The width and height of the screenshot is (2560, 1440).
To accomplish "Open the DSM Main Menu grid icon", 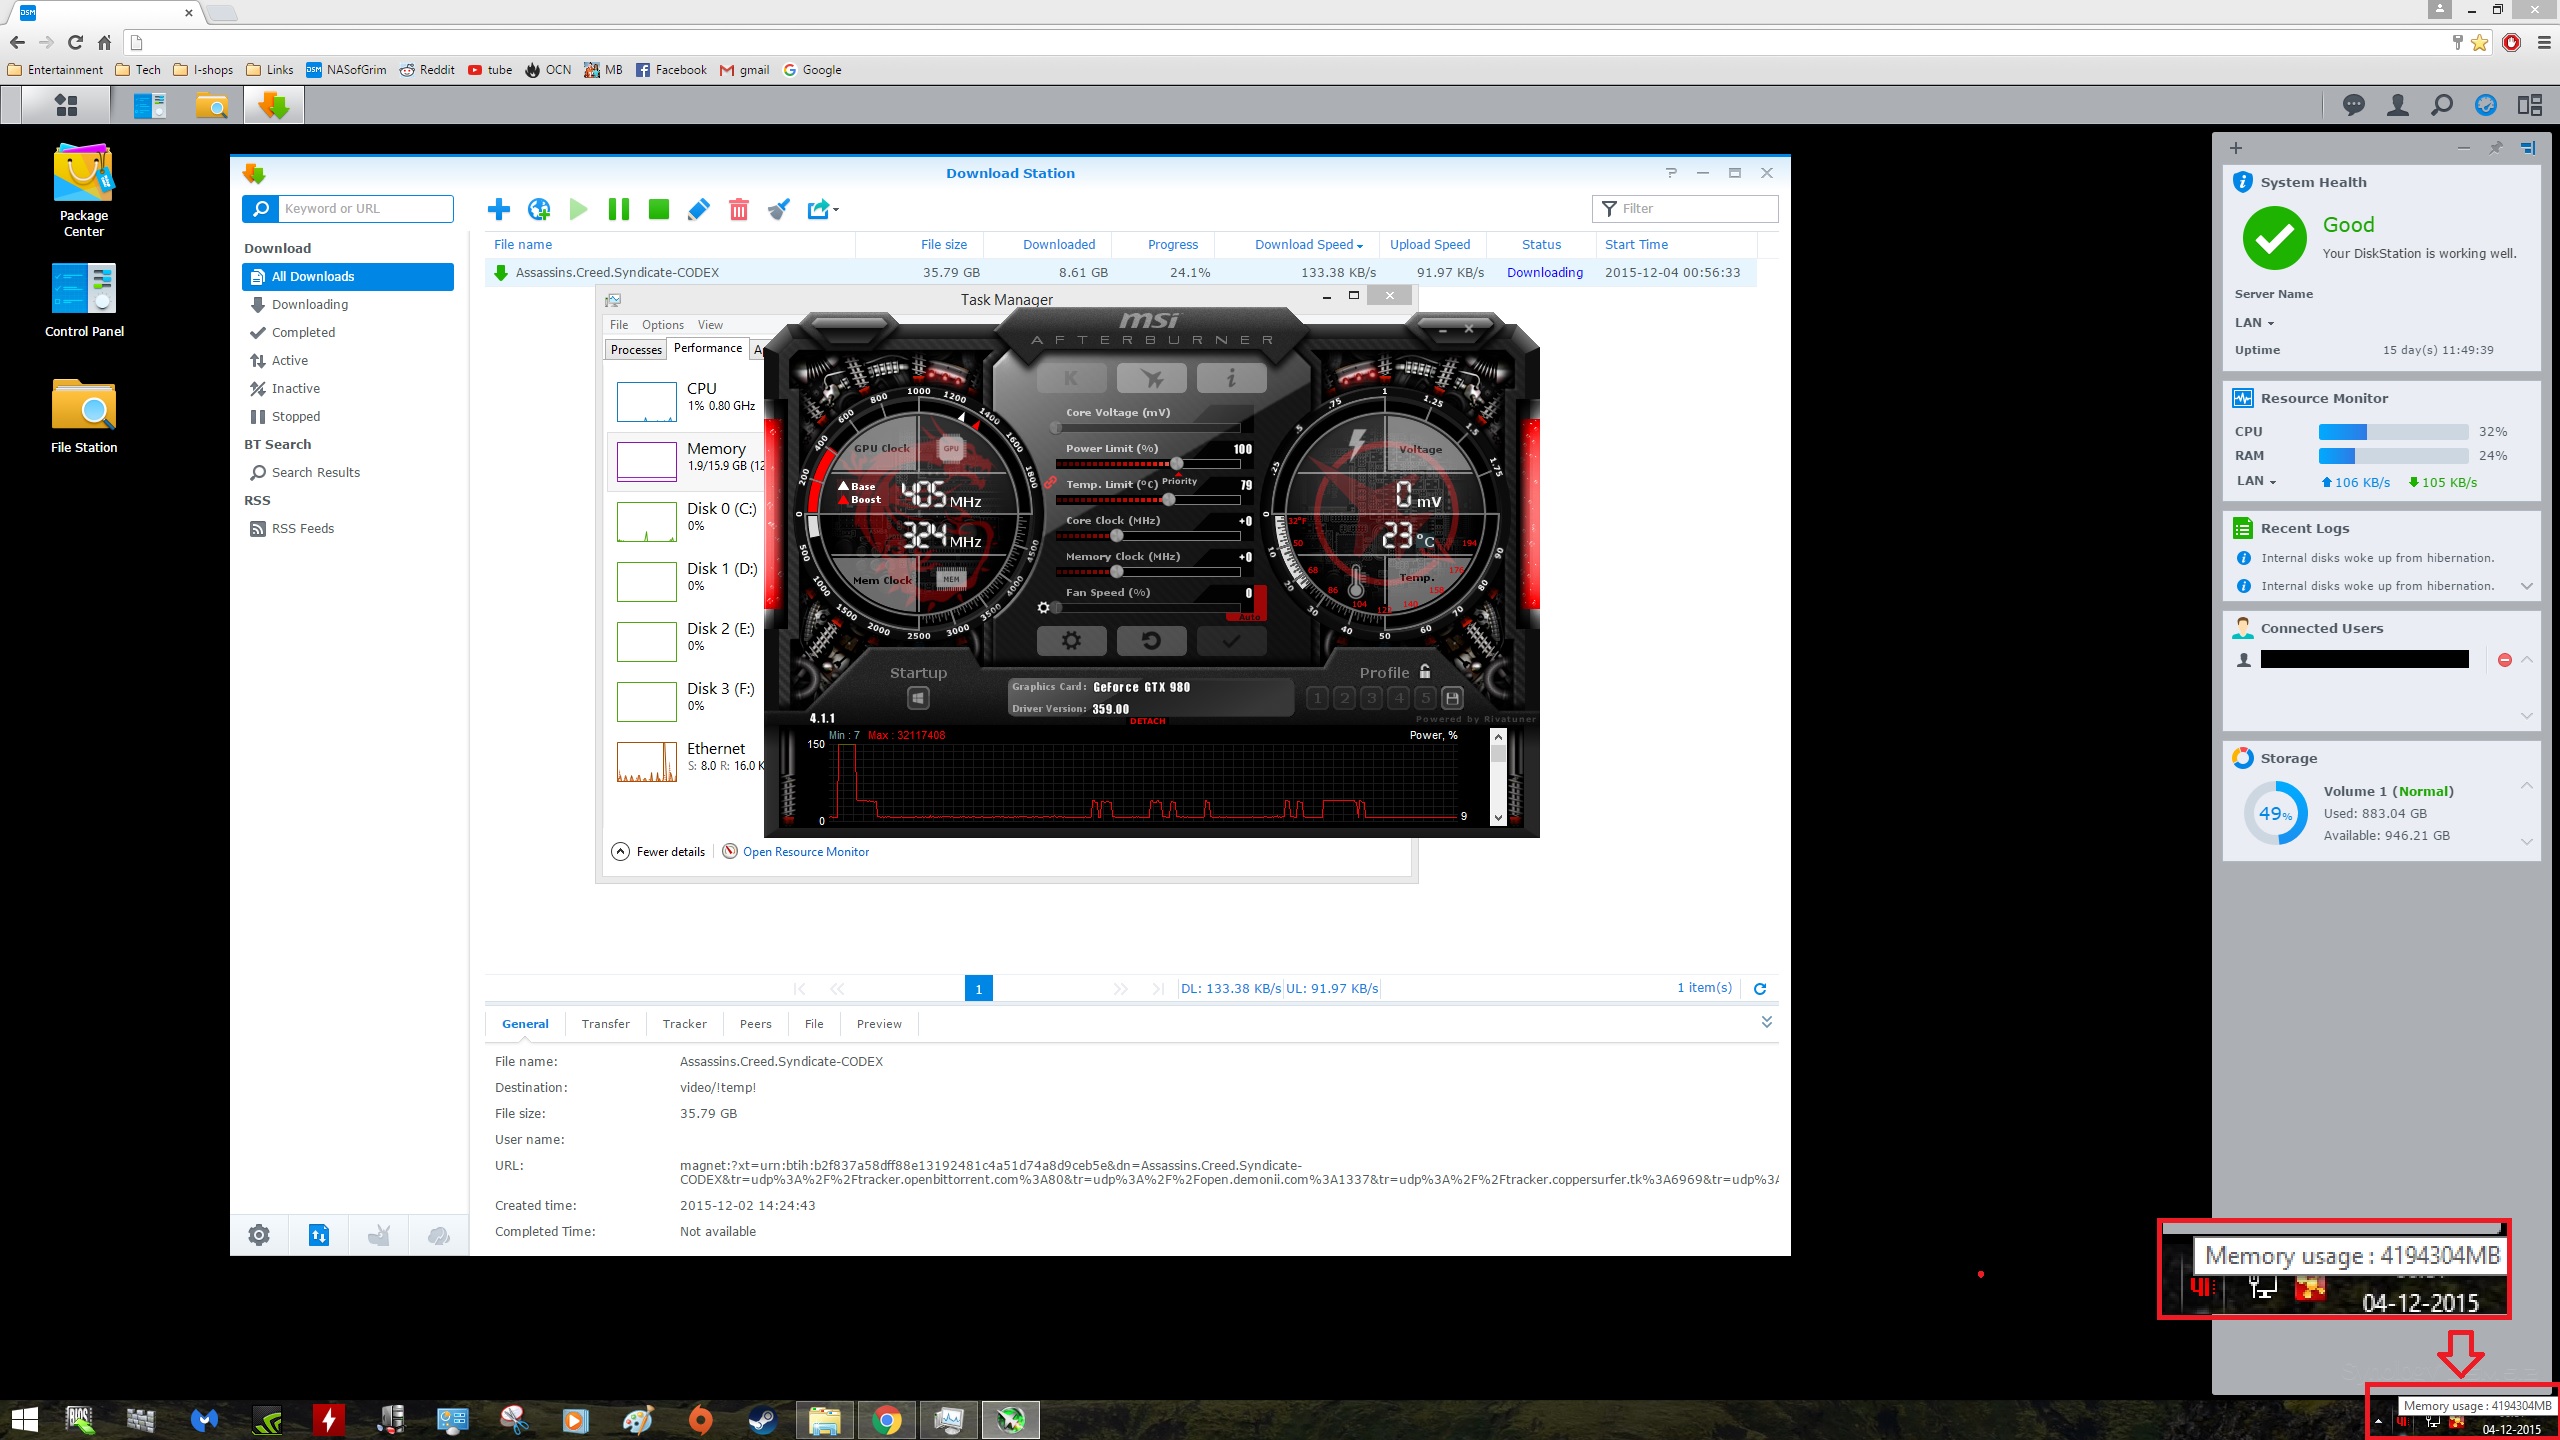I will pyautogui.click(x=66, y=105).
